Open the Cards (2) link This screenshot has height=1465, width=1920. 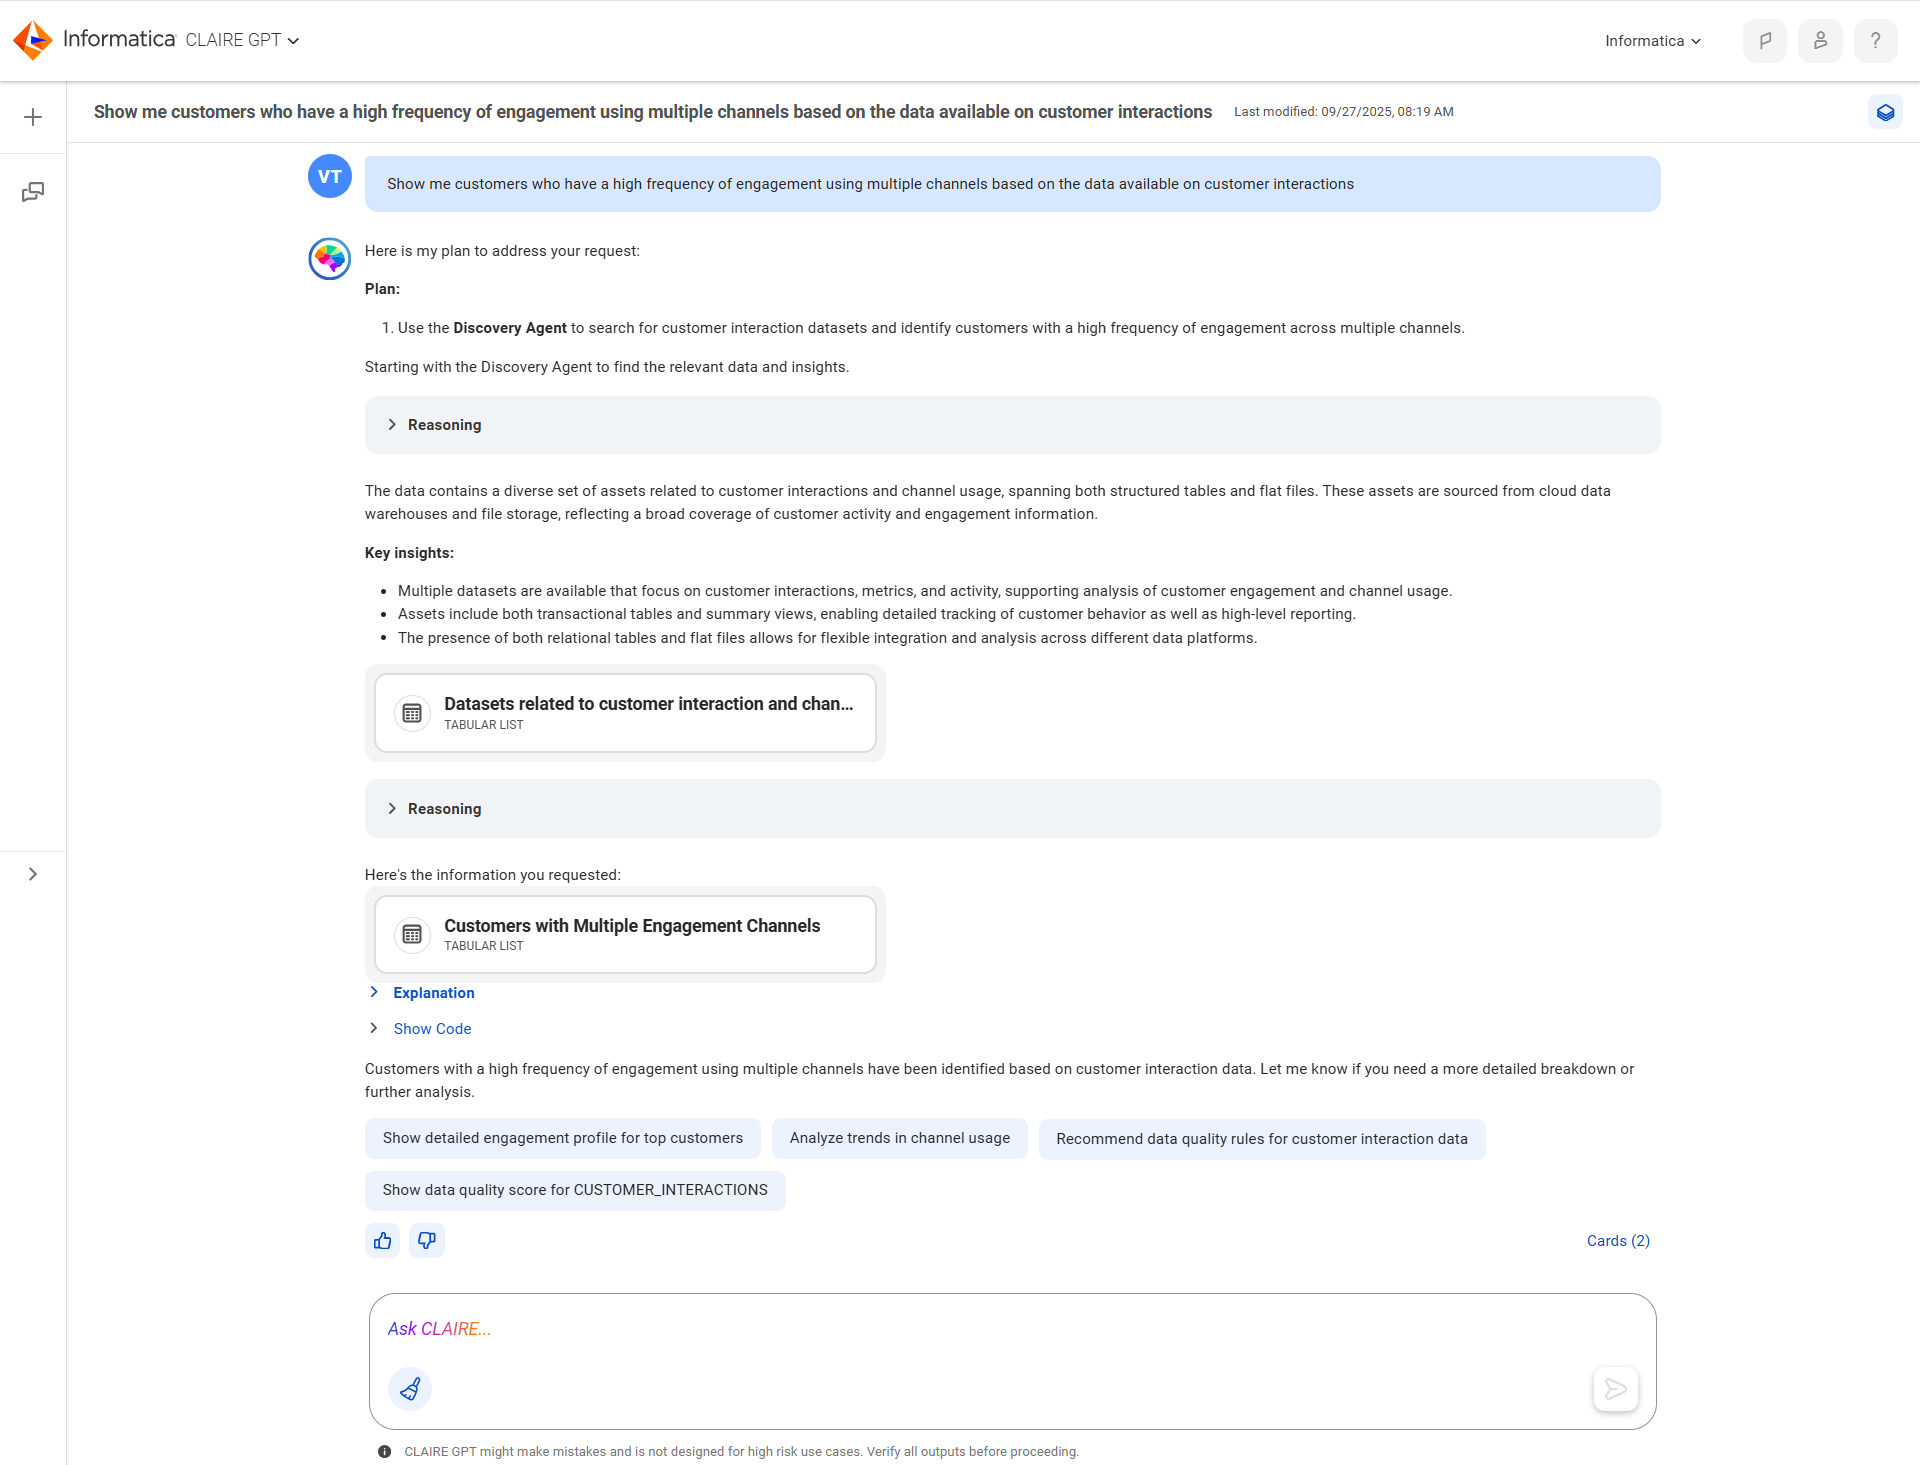pos(1618,1240)
